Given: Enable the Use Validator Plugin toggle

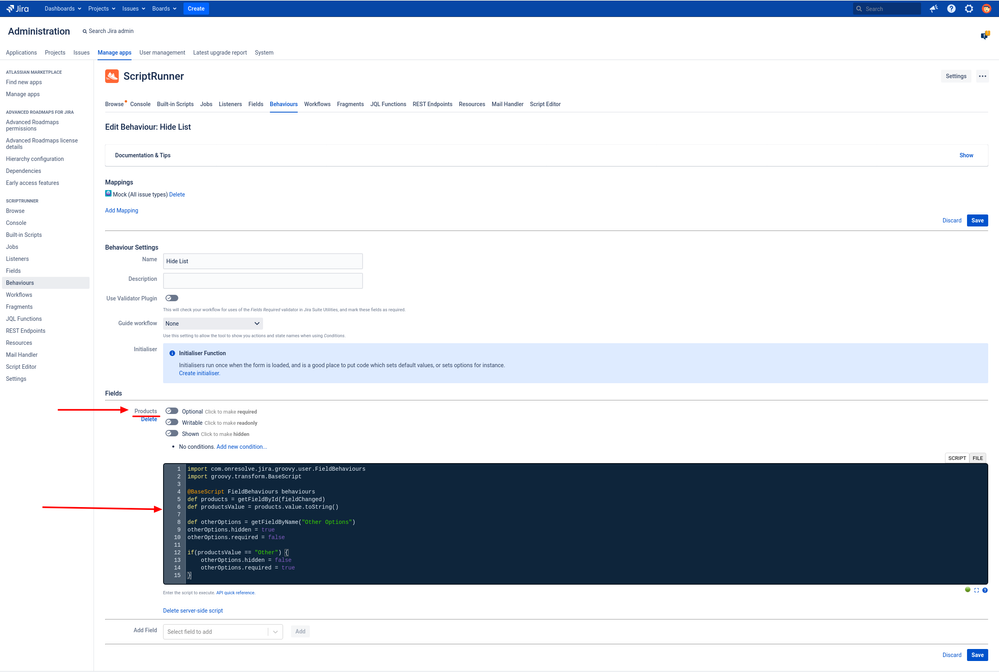Looking at the screenshot, I should (171, 298).
